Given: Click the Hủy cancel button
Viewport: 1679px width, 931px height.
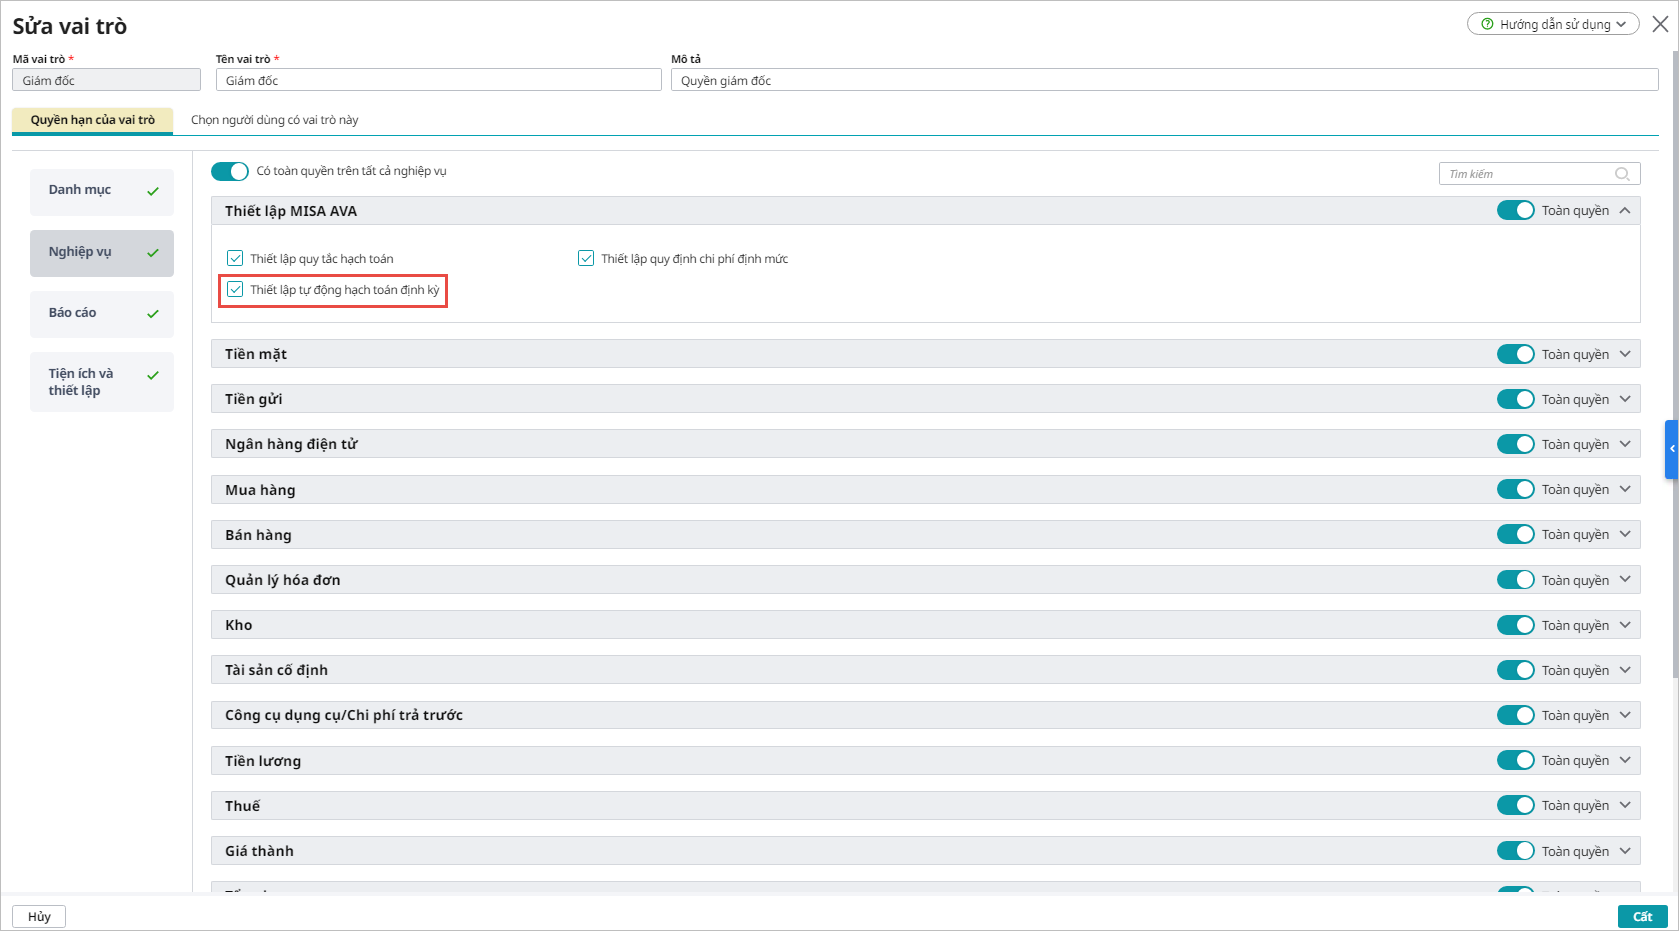Looking at the screenshot, I should (x=39, y=916).
